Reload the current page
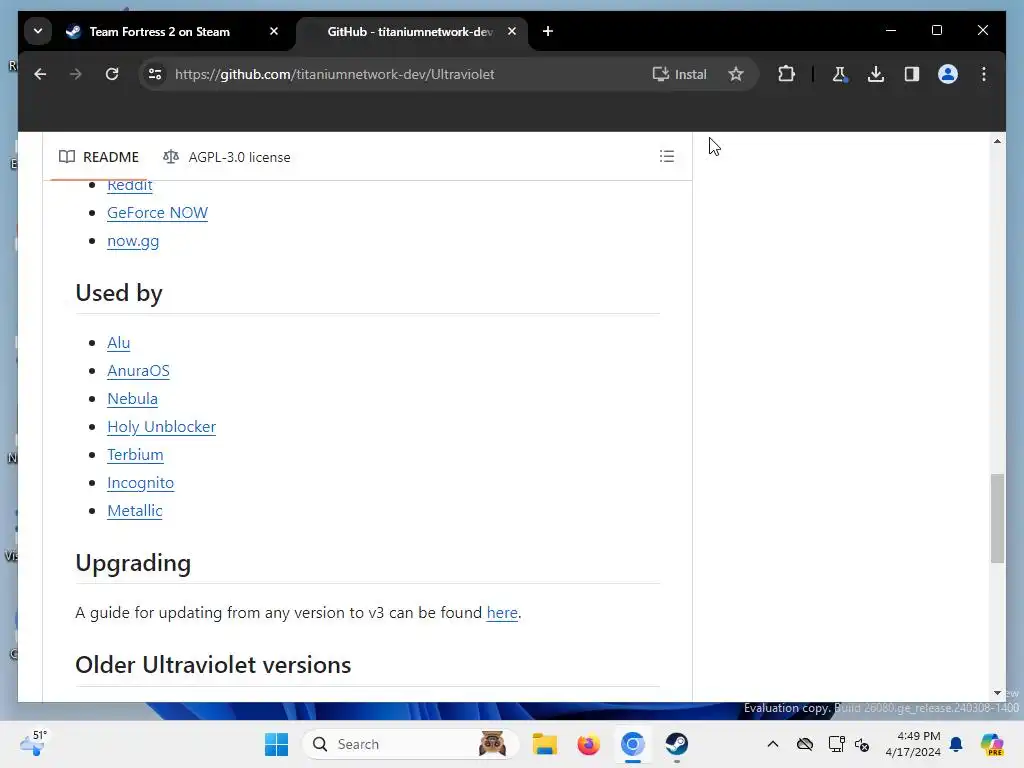The height and width of the screenshot is (768, 1024). pyautogui.click(x=112, y=74)
